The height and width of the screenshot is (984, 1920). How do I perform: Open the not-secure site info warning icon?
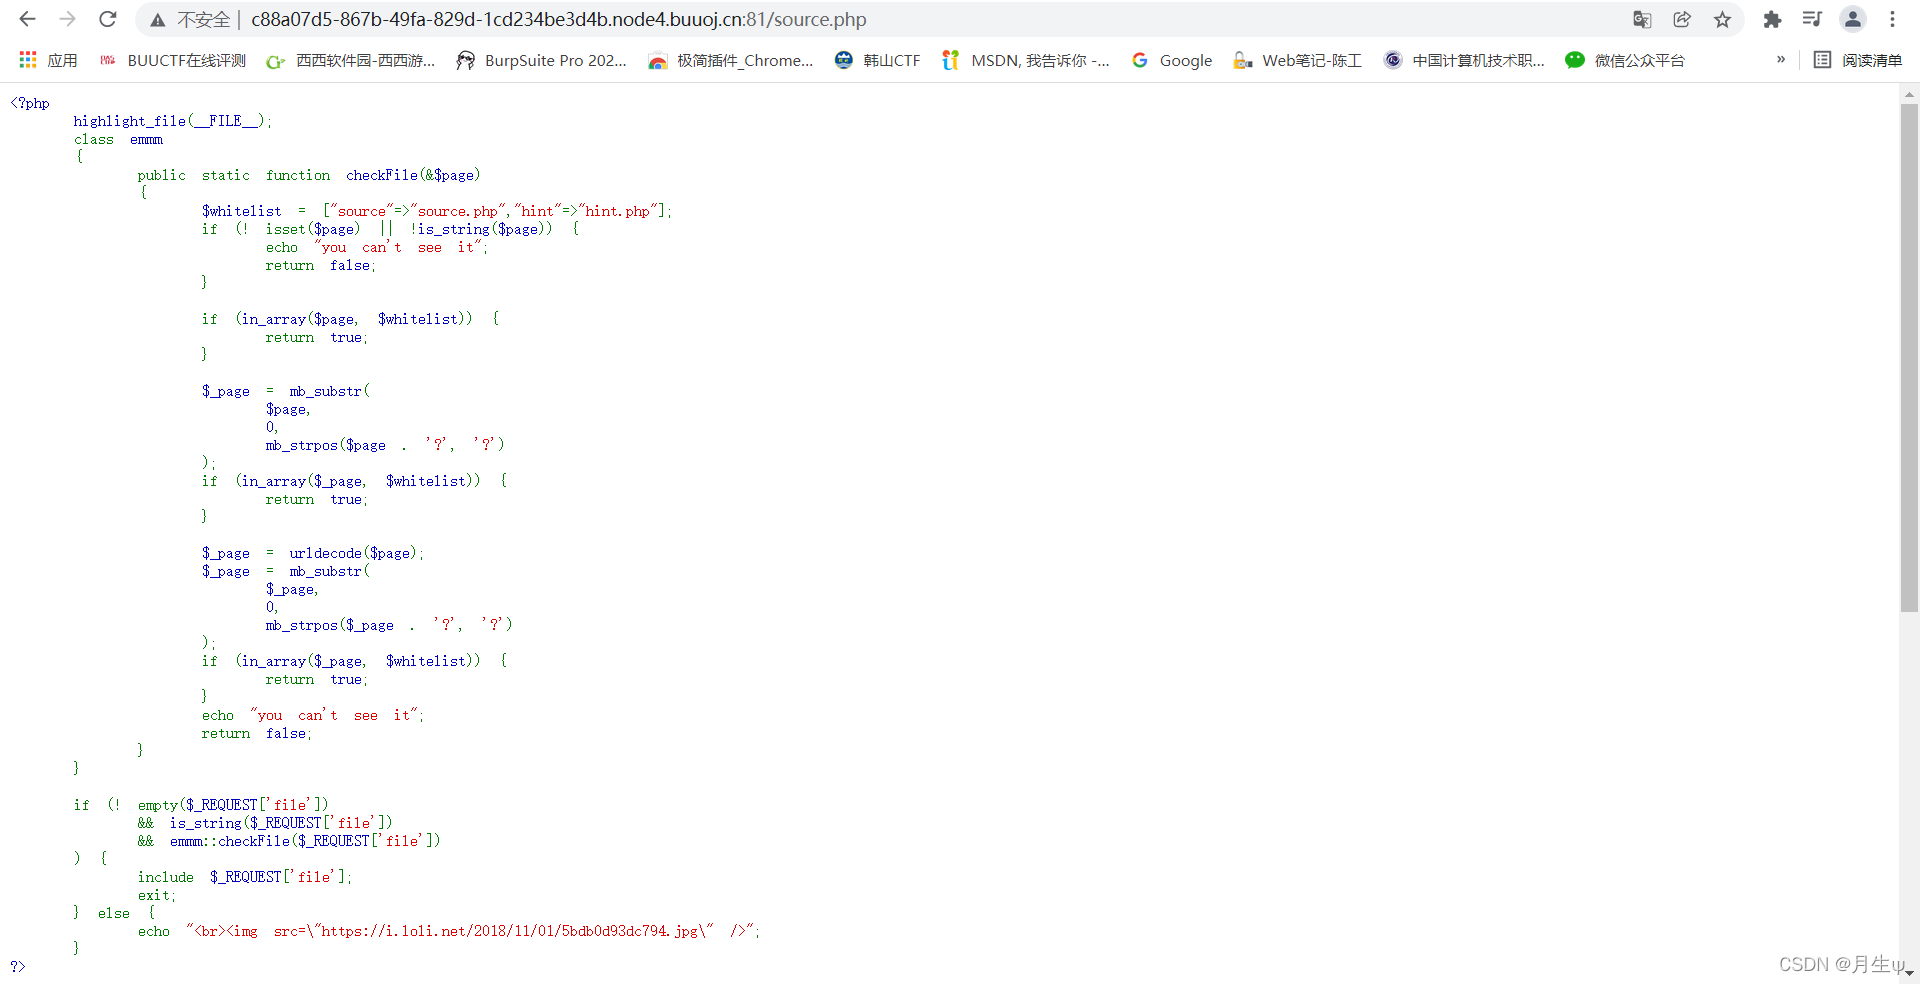[x=158, y=20]
